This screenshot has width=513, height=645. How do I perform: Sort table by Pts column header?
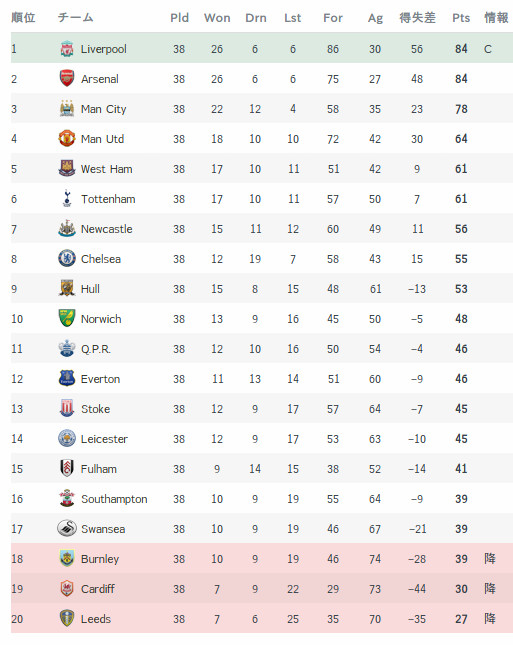[x=461, y=18]
